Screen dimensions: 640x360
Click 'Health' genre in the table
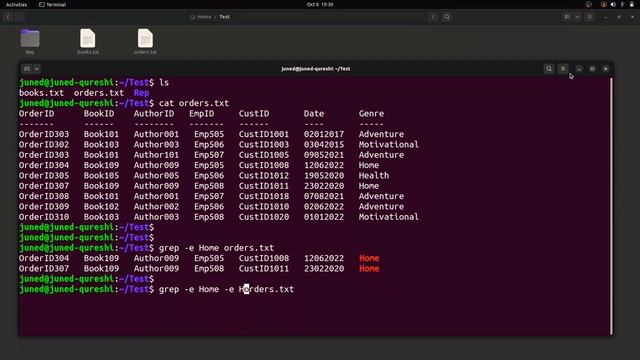click(374, 176)
